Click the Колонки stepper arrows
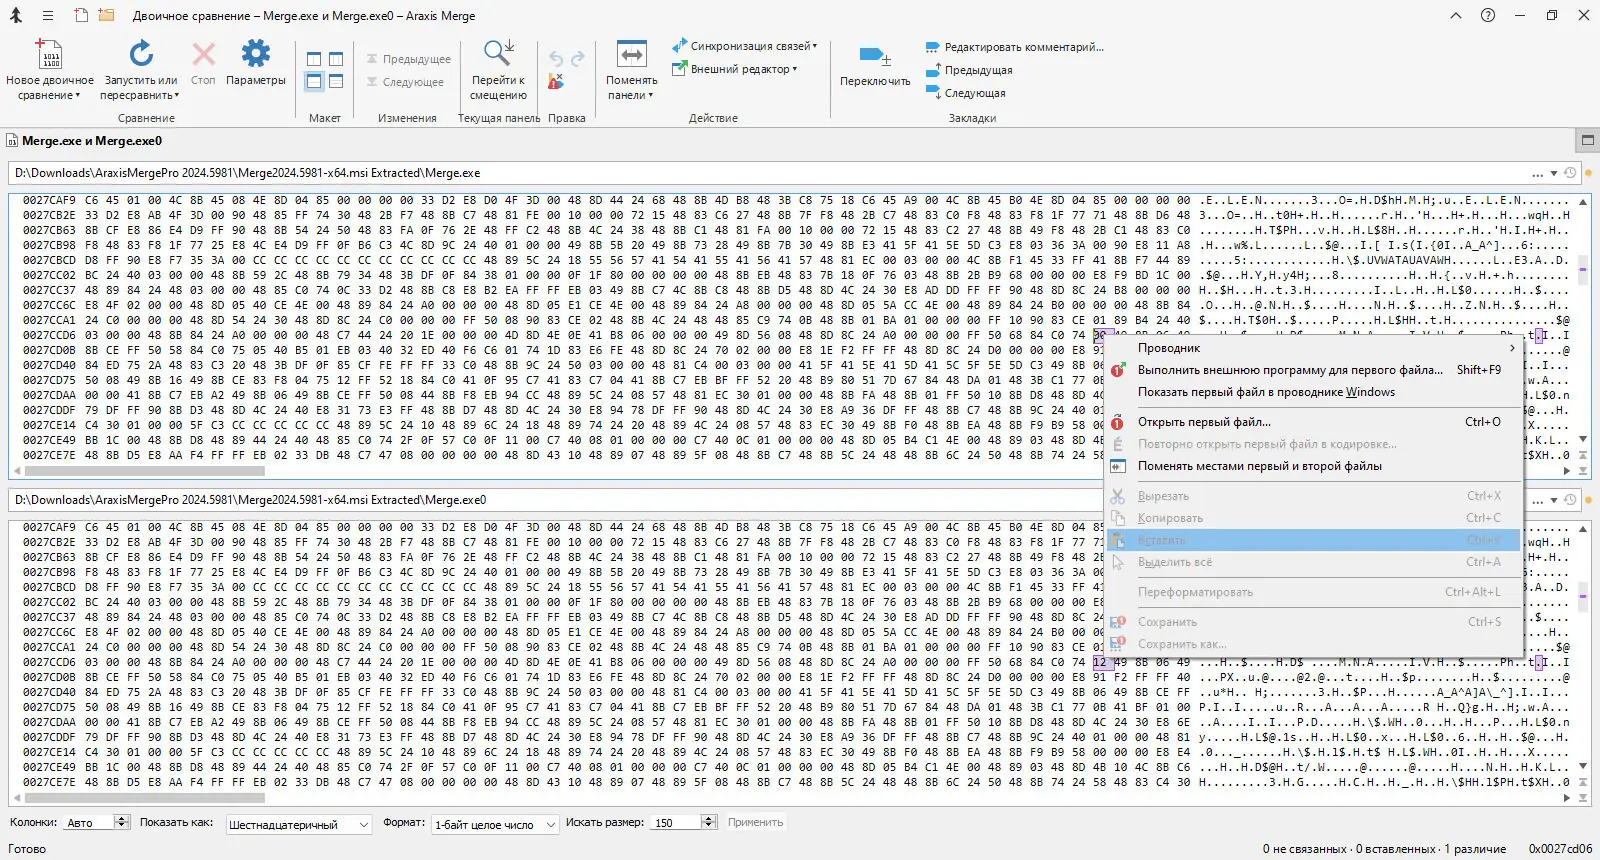This screenshot has height=860, width=1600. click(122, 822)
